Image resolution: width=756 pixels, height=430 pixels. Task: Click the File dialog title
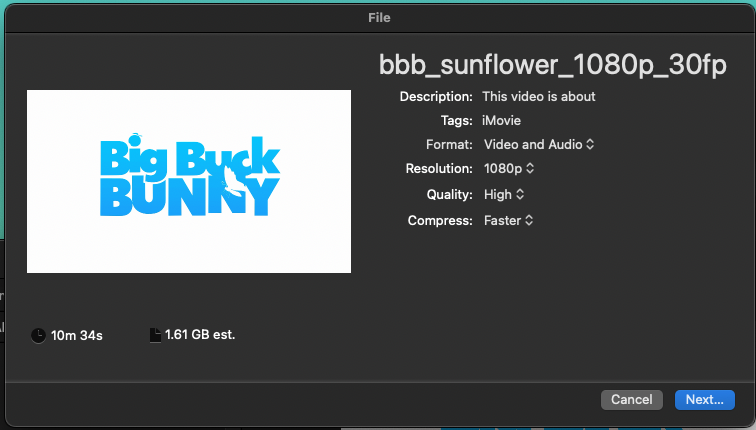[x=379, y=18]
